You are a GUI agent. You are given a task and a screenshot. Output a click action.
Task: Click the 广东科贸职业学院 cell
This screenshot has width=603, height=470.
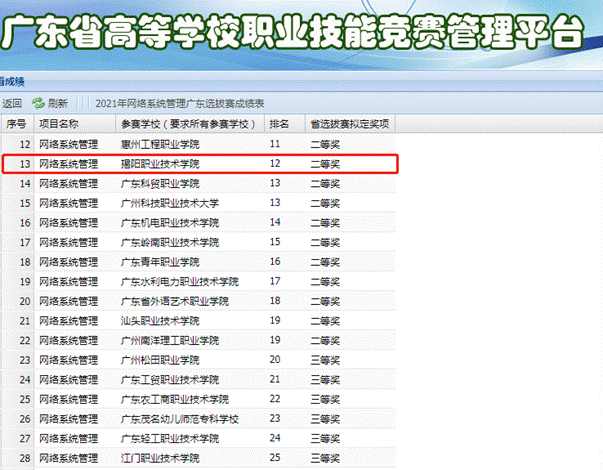point(160,183)
